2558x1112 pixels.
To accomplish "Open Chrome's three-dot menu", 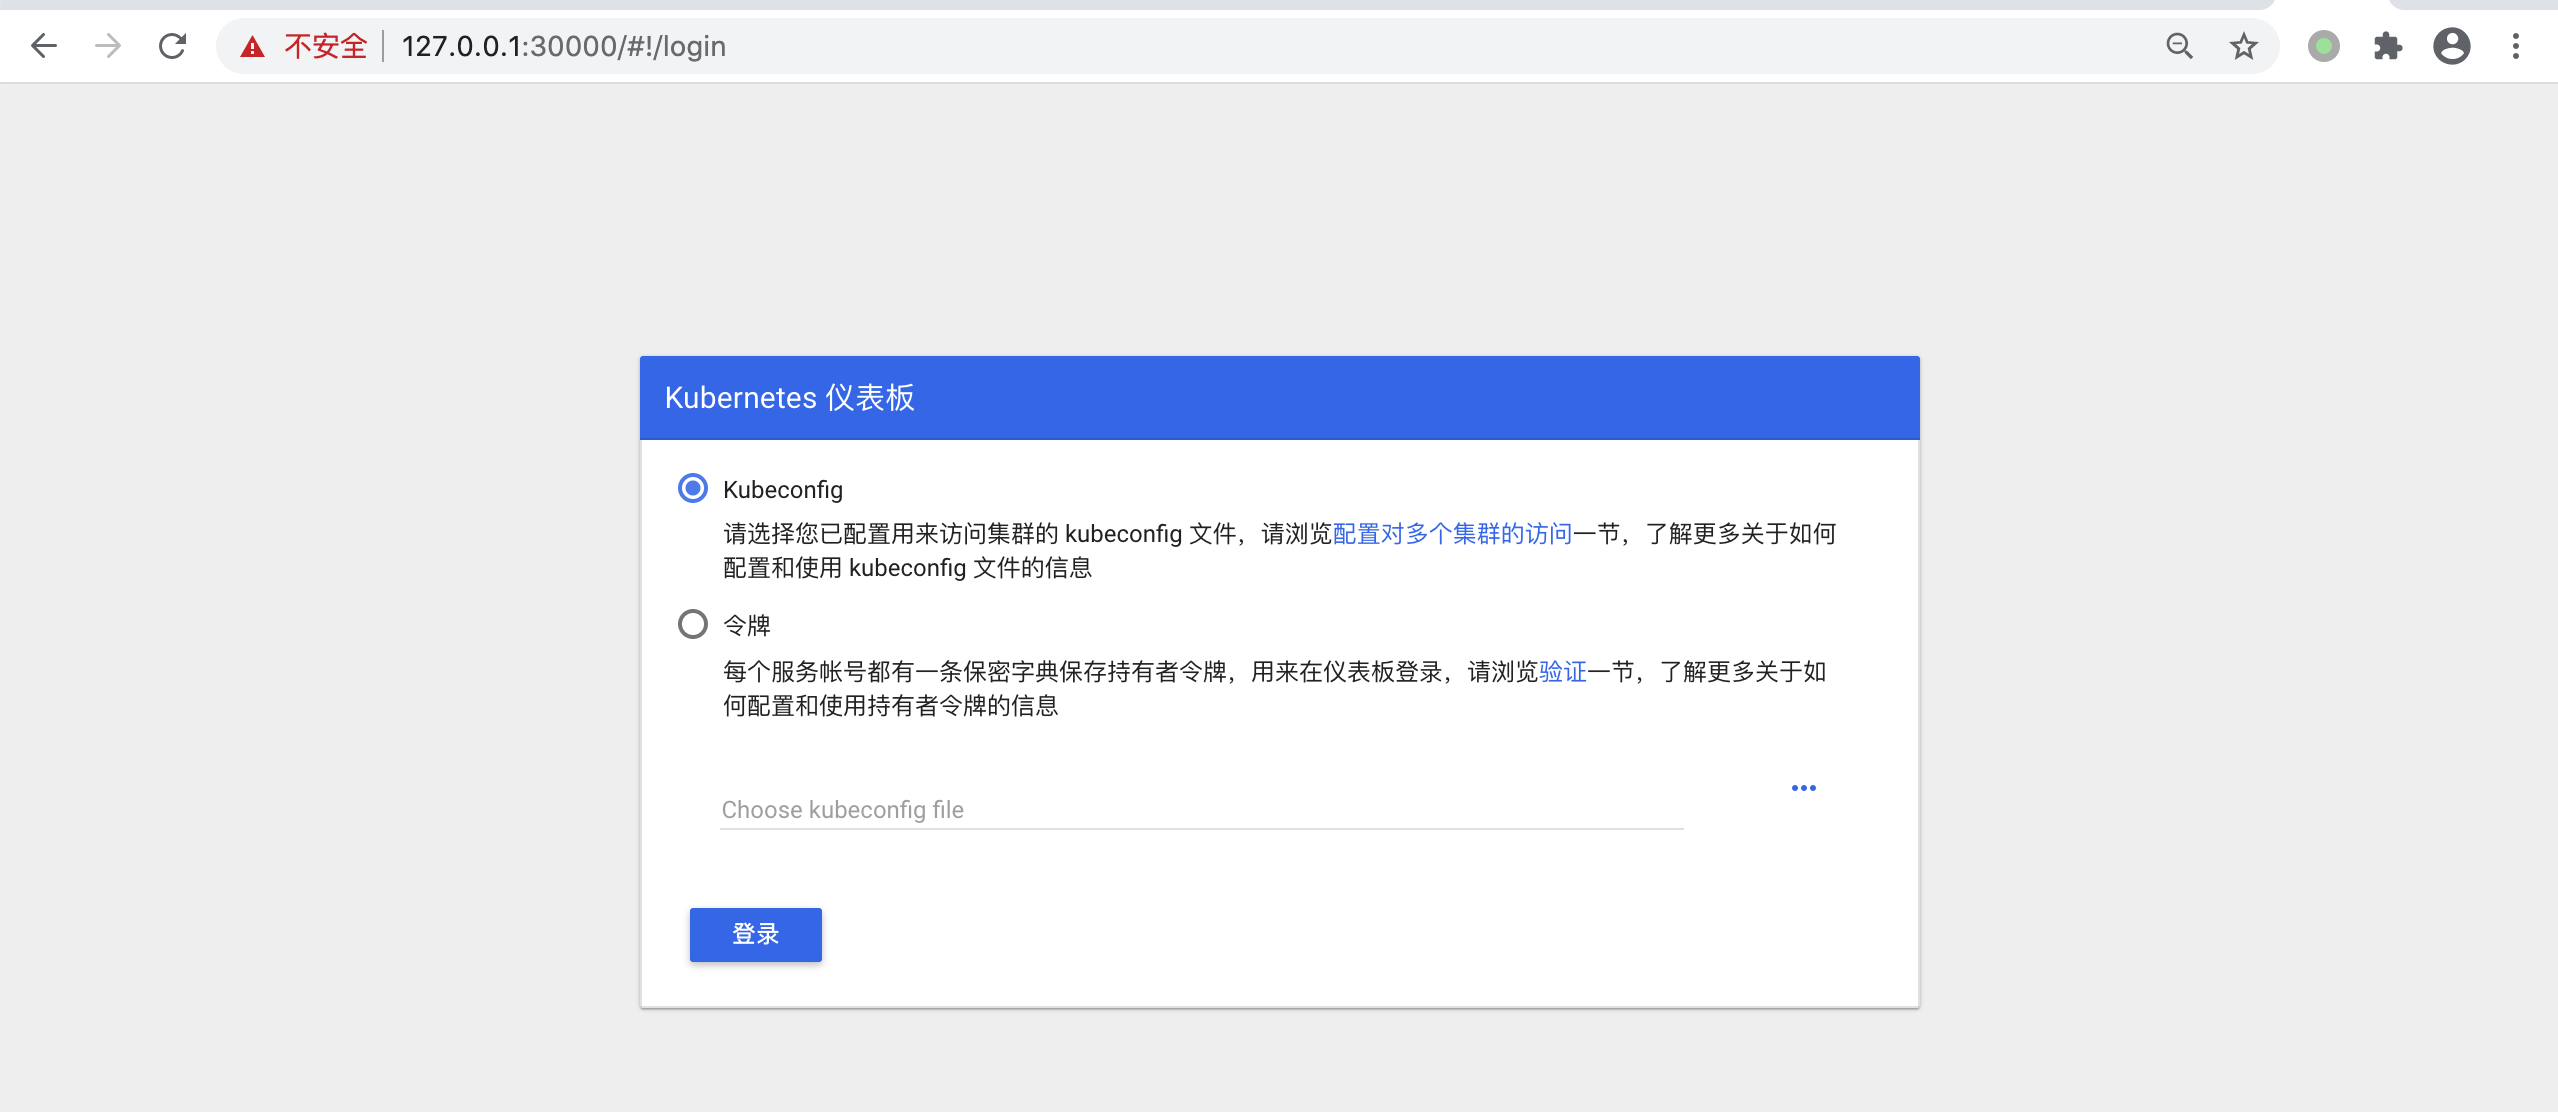I will [x=2516, y=46].
